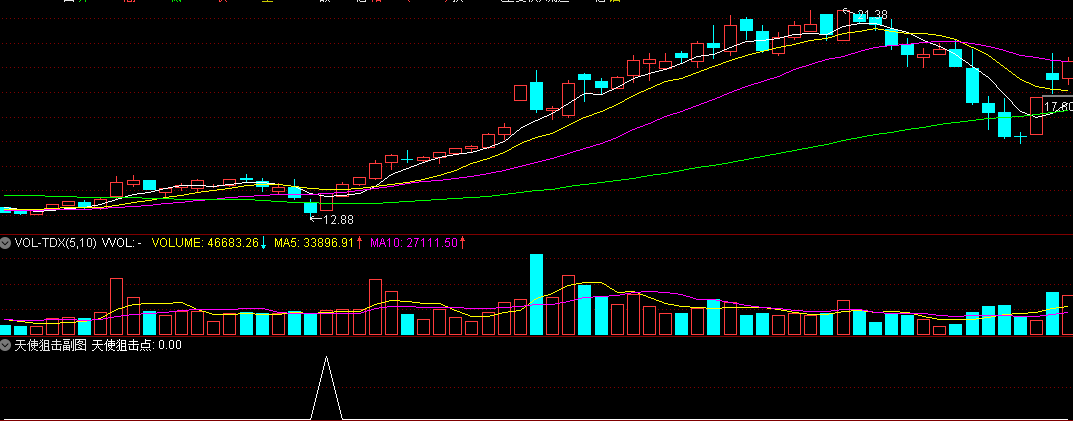Click the 天使狙击点 signal spike peak
This screenshot has height=421, width=1073.
[326, 358]
